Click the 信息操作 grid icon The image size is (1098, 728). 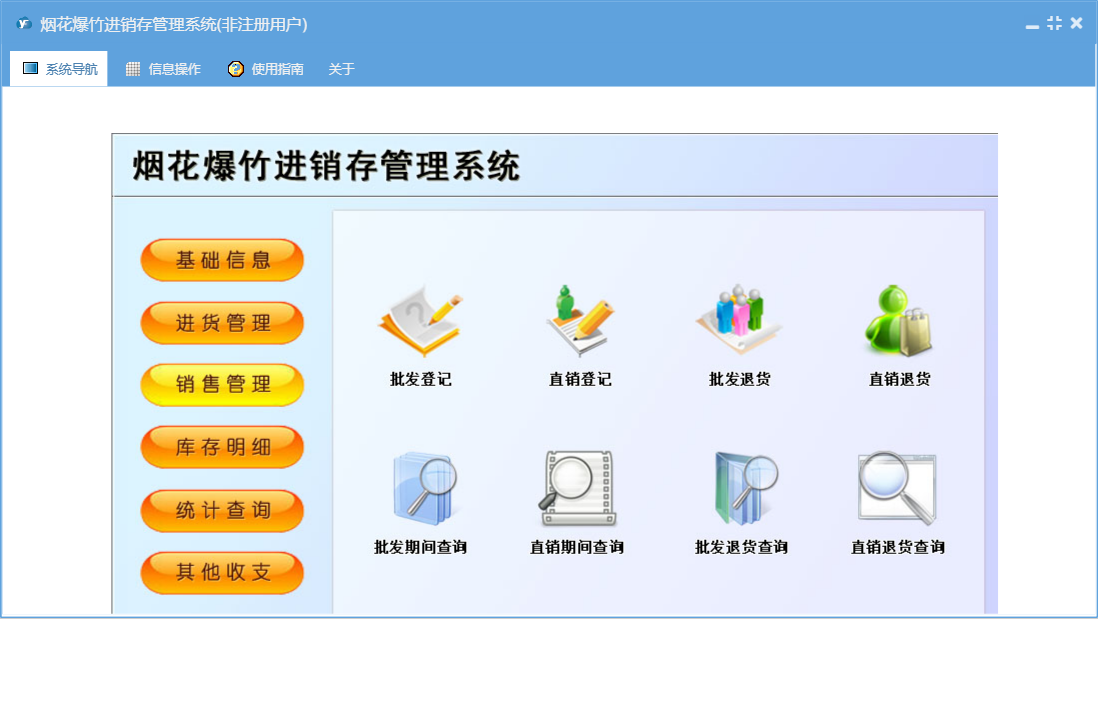[132, 69]
